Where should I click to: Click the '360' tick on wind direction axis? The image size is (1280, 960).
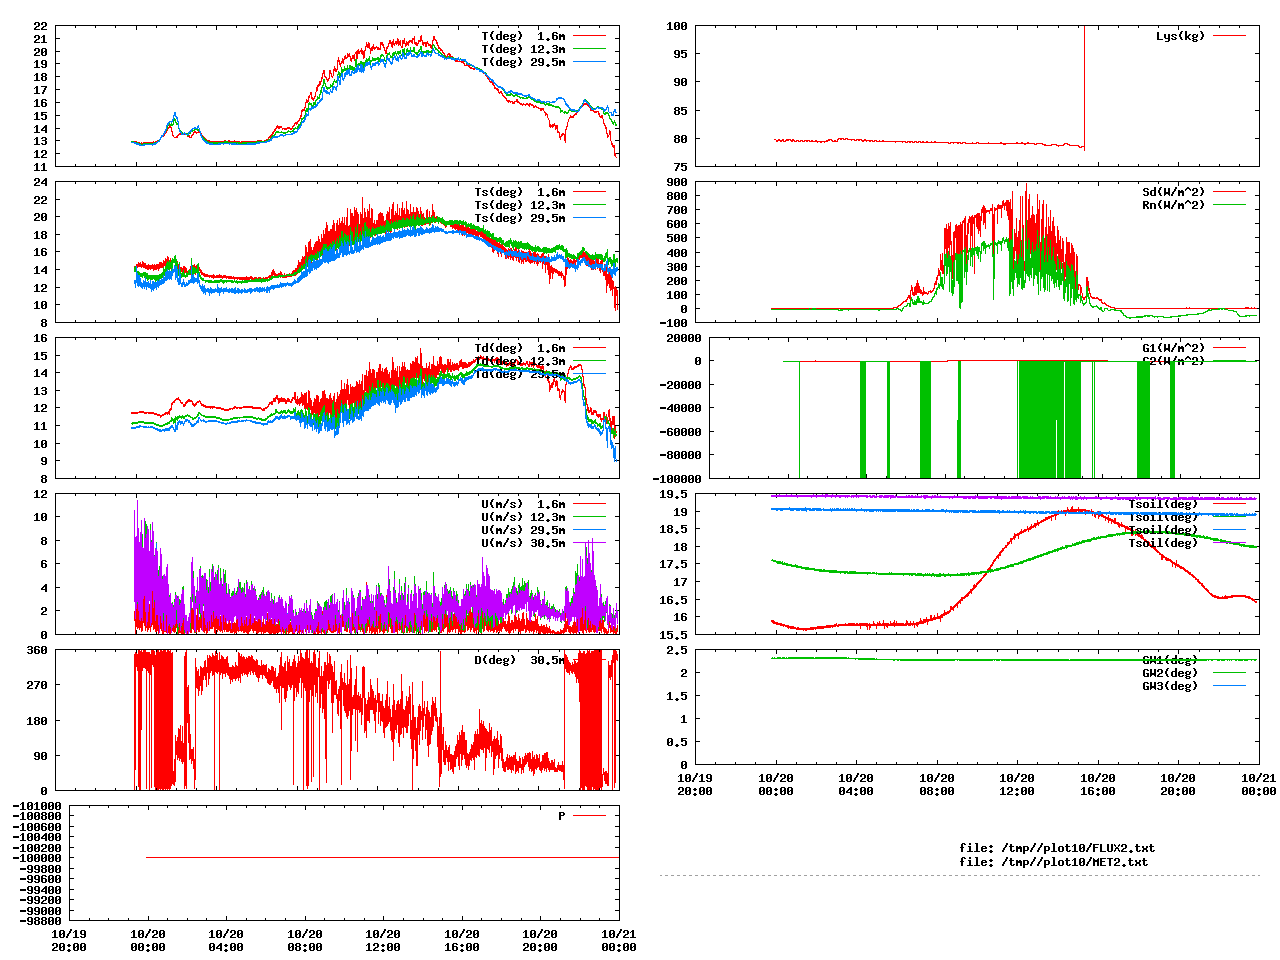pos(37,650)
